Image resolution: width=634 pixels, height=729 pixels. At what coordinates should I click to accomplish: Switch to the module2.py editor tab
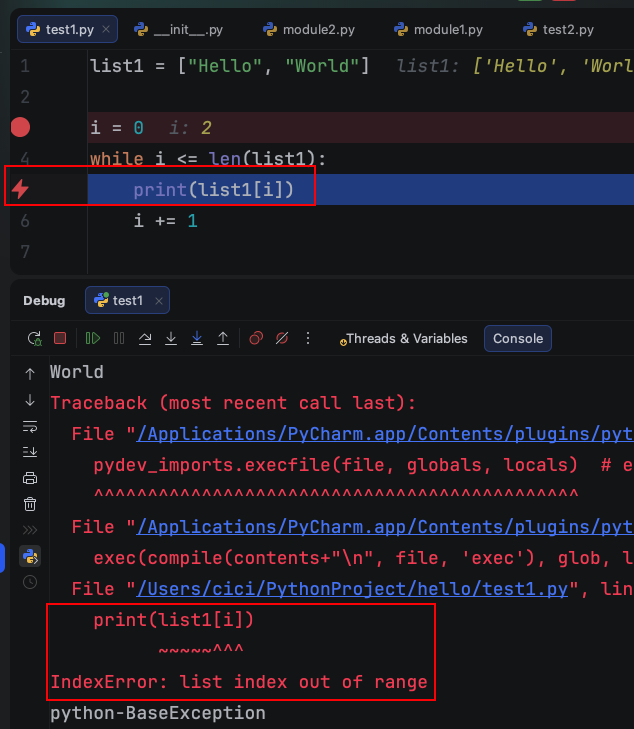point(309,30)
